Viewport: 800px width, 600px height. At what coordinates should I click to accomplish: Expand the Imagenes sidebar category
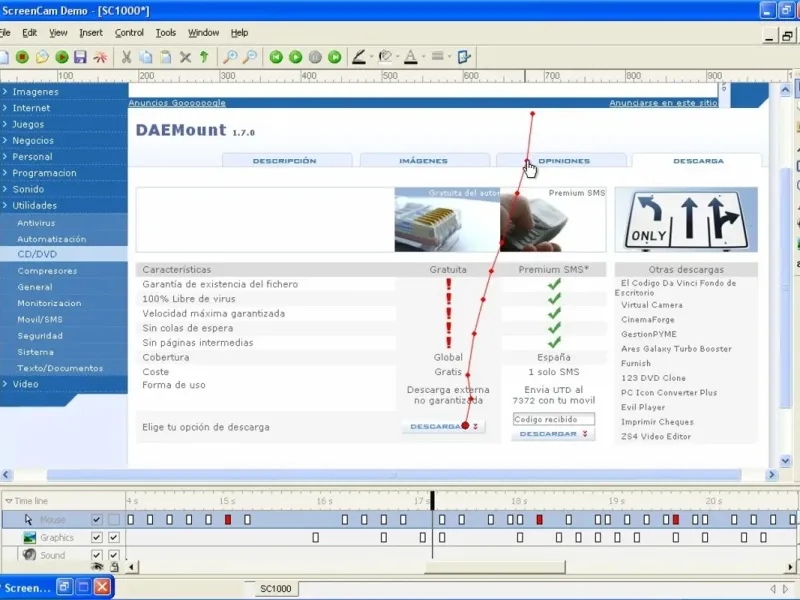(x=5, y=91)
